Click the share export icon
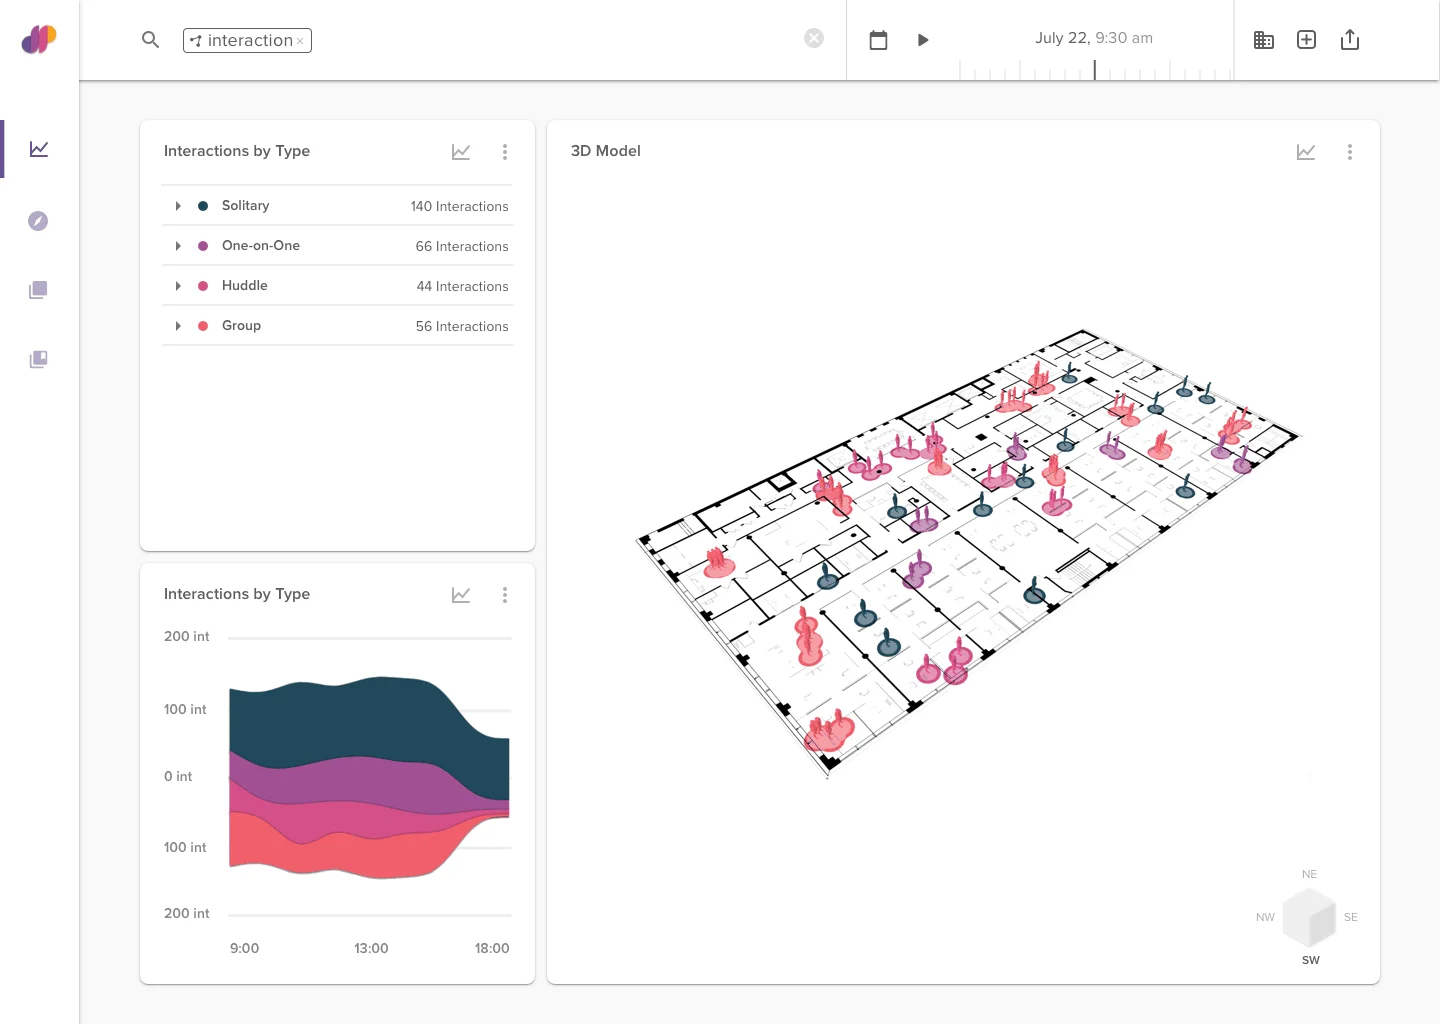The image size is (1440, 1024). pyautogui.click(x=1349, y=40)
